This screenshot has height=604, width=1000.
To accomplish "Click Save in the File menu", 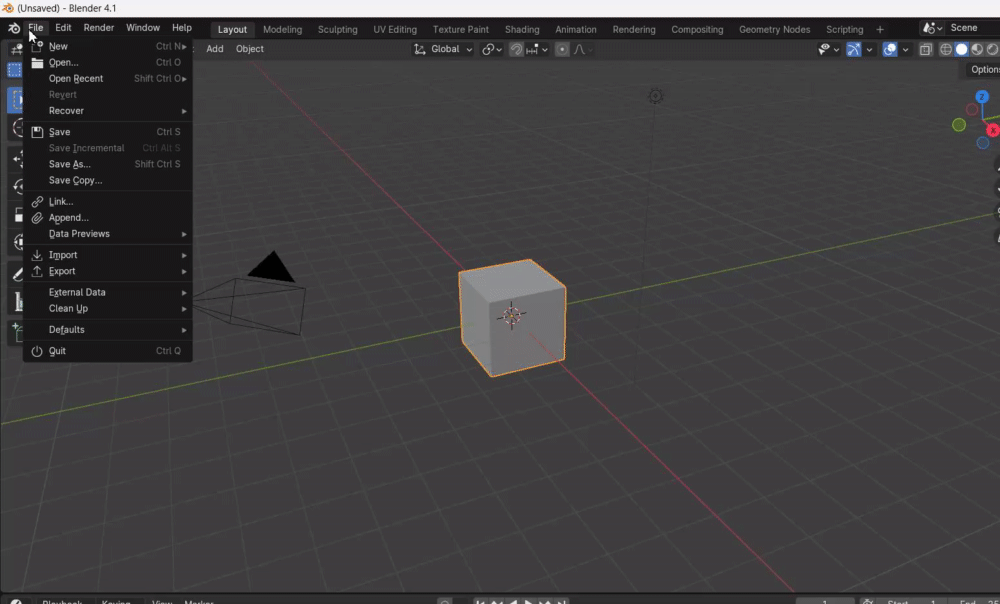I will [107, 132].
